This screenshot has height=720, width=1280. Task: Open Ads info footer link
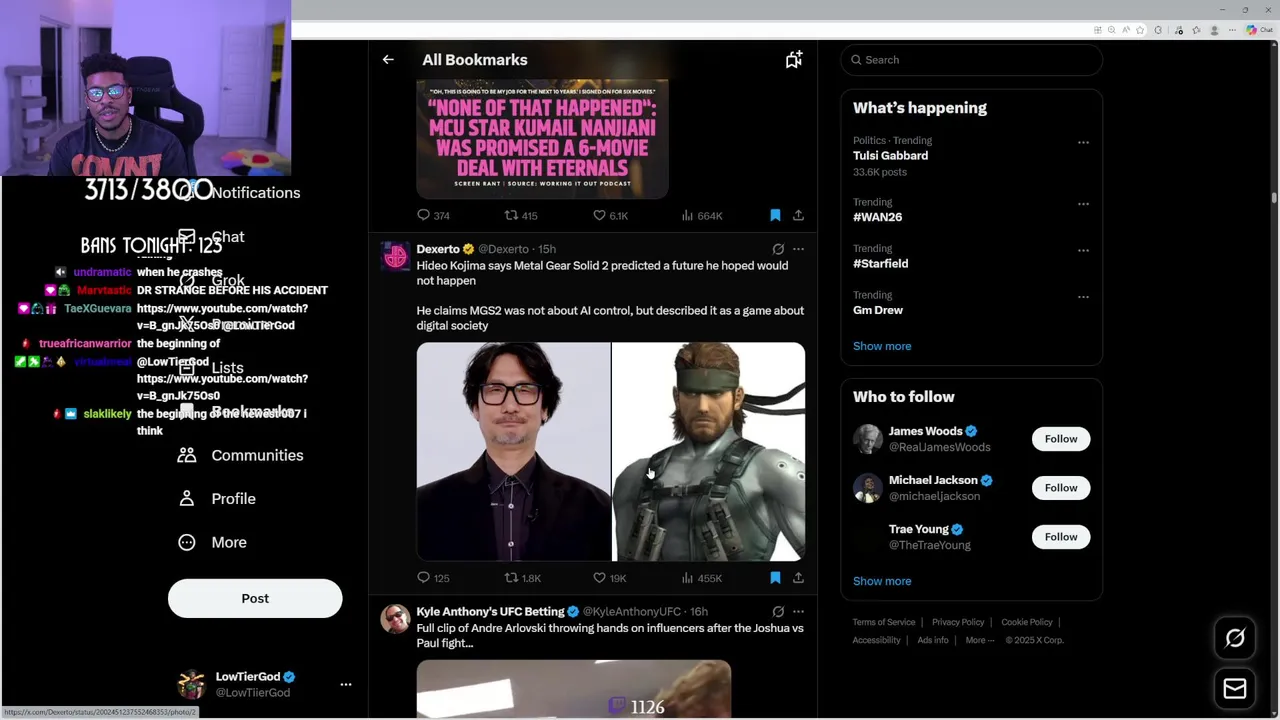(x=933, y=640)
